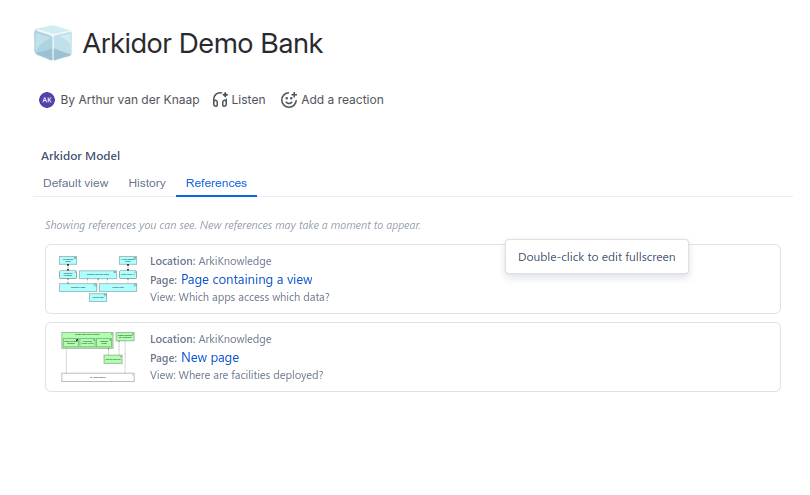Click the 'Showing references you can see' note
810x495 pixels.
[233, 225]
